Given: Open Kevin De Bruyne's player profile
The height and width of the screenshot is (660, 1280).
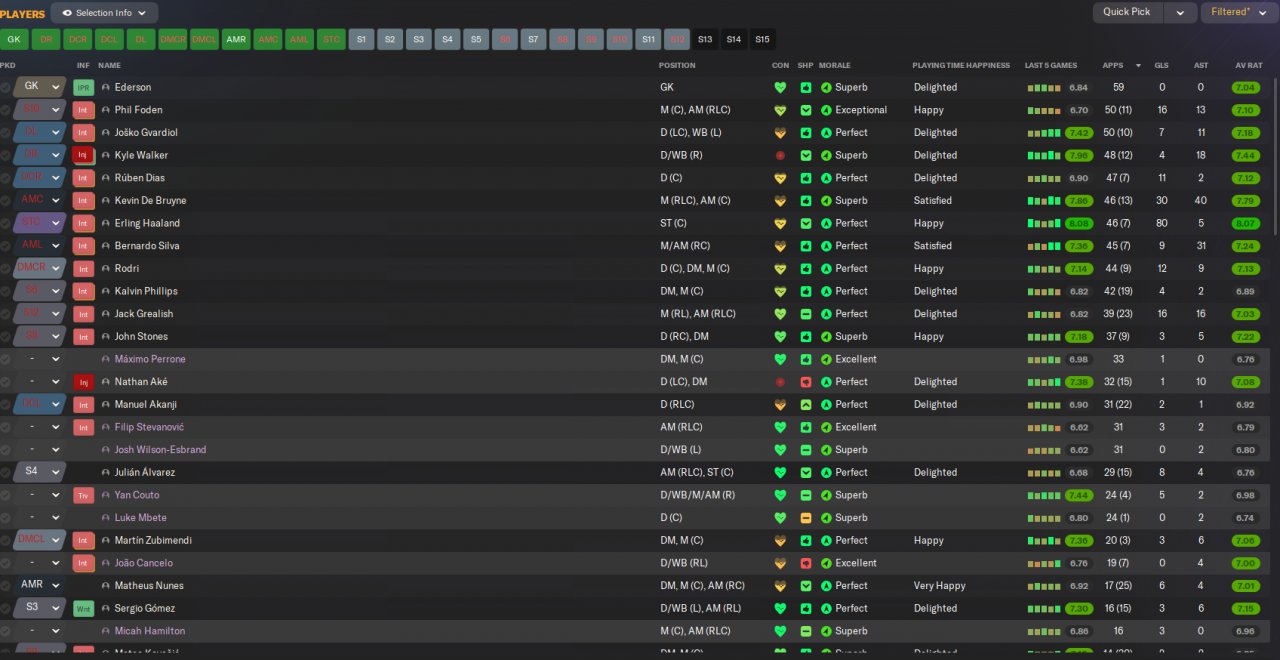Looking at the screenshot, I should coord(150,201).
